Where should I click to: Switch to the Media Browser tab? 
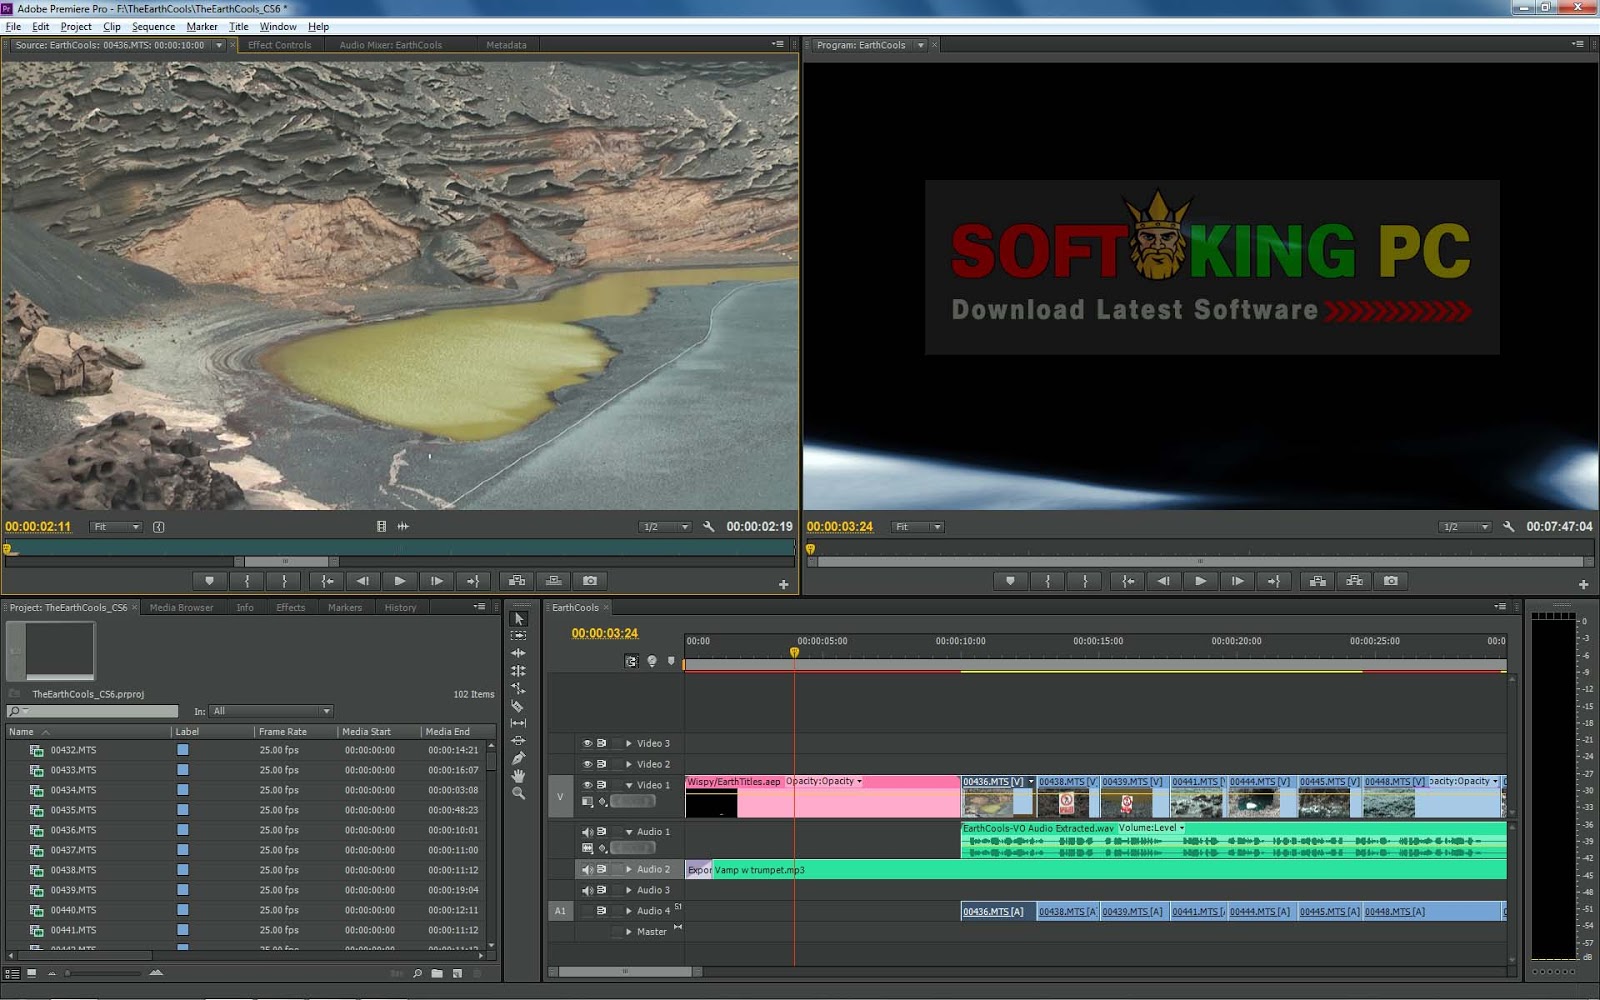[x=181, y=607]
